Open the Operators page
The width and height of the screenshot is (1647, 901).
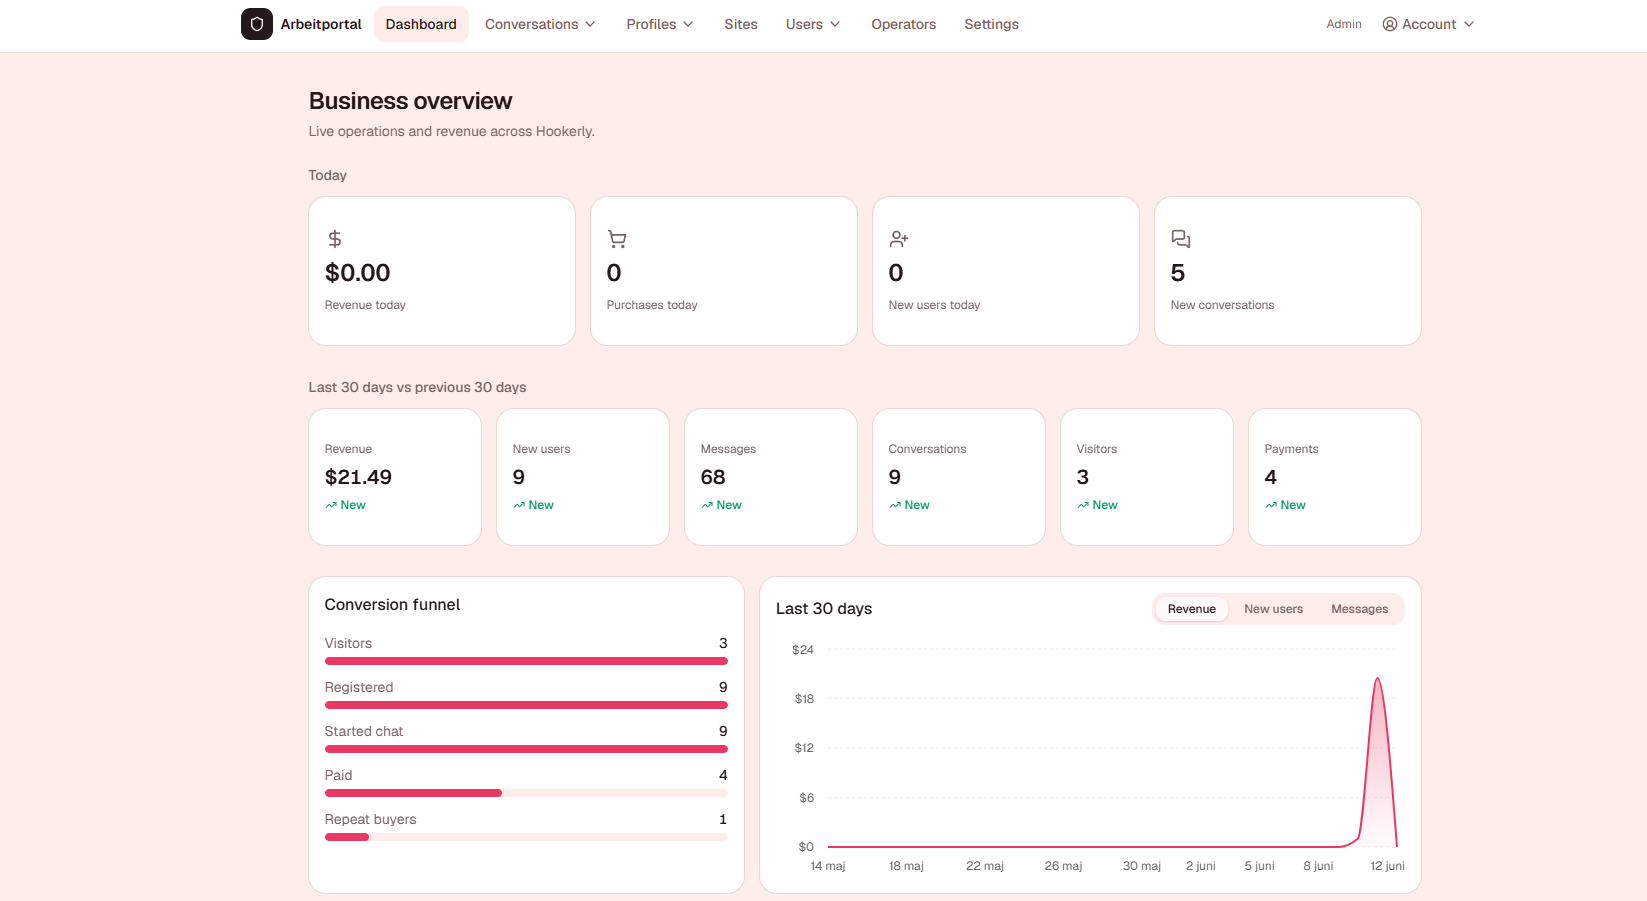[x=904, y=24]
